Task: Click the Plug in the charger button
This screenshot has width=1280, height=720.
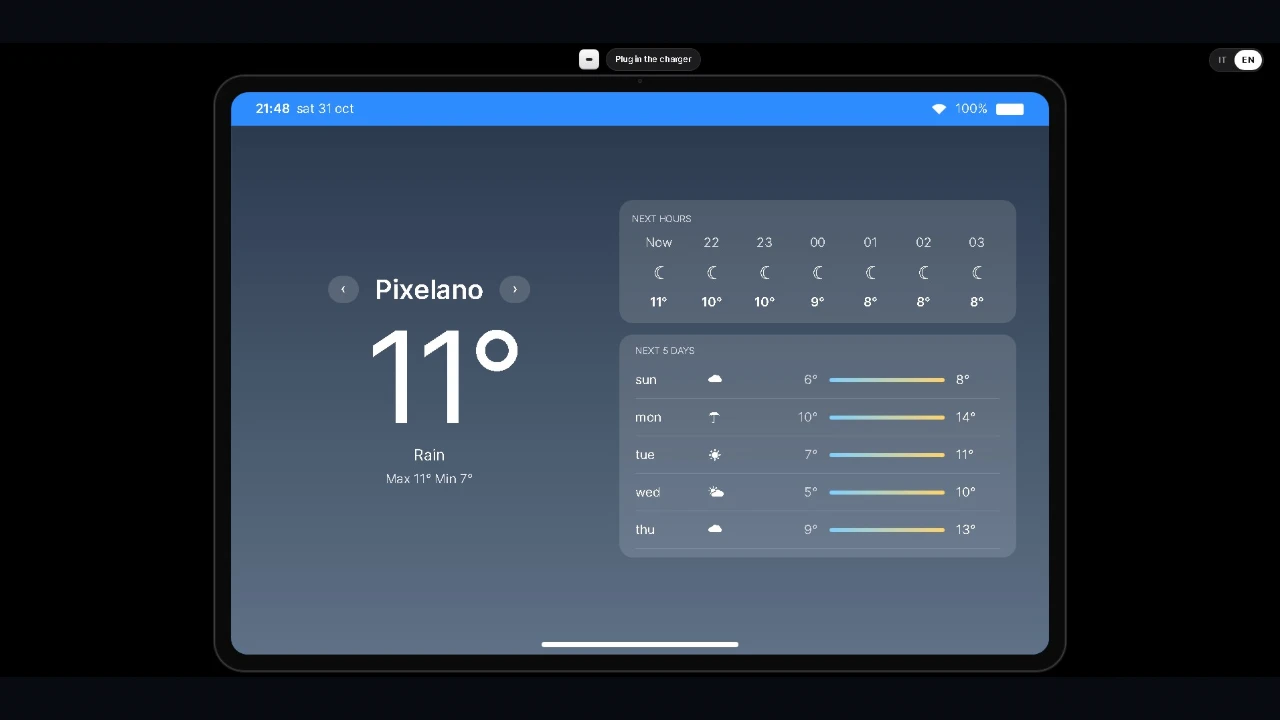Action: coord(653,59)
